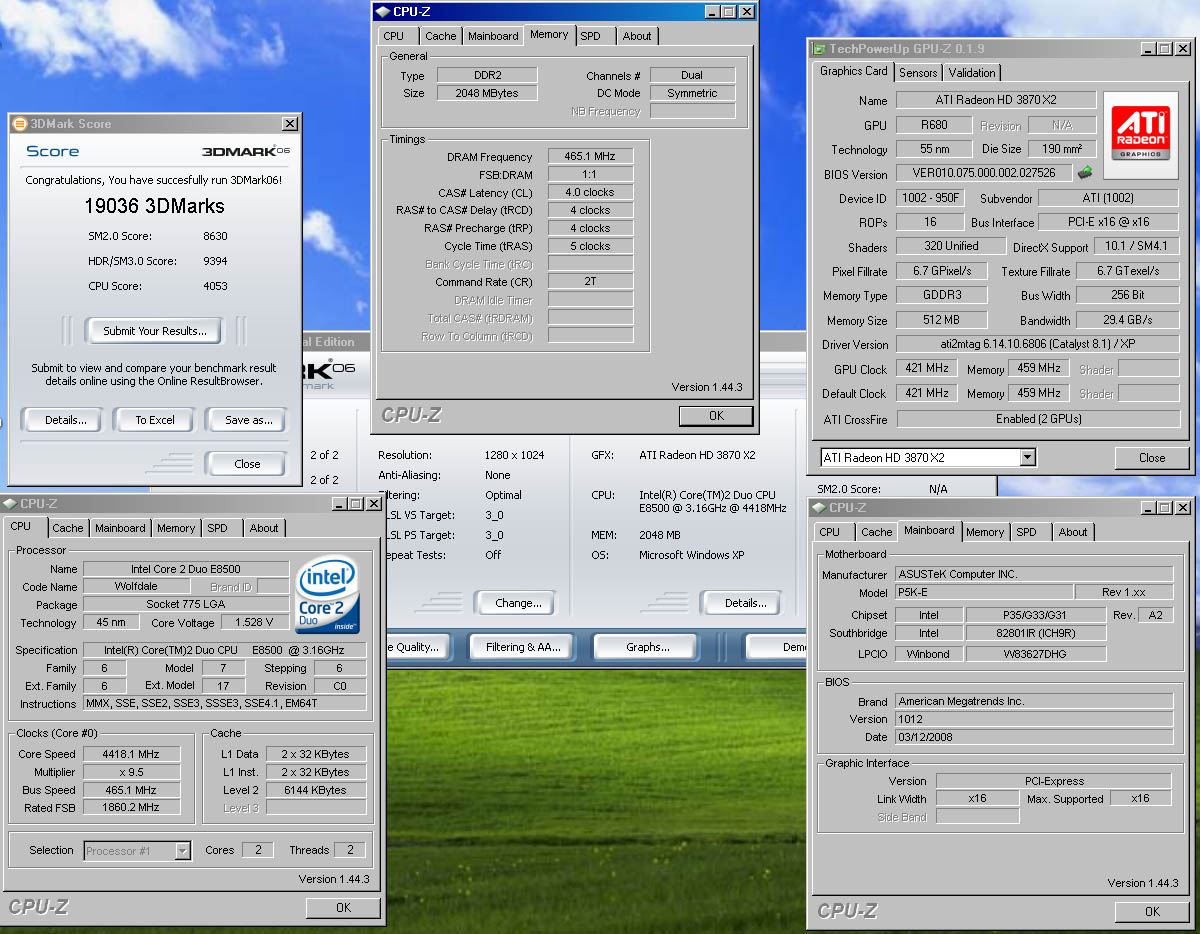Open About tab in CPU-Z CPU window
The width and height of the screenshot is (1200, 934).
264,528
